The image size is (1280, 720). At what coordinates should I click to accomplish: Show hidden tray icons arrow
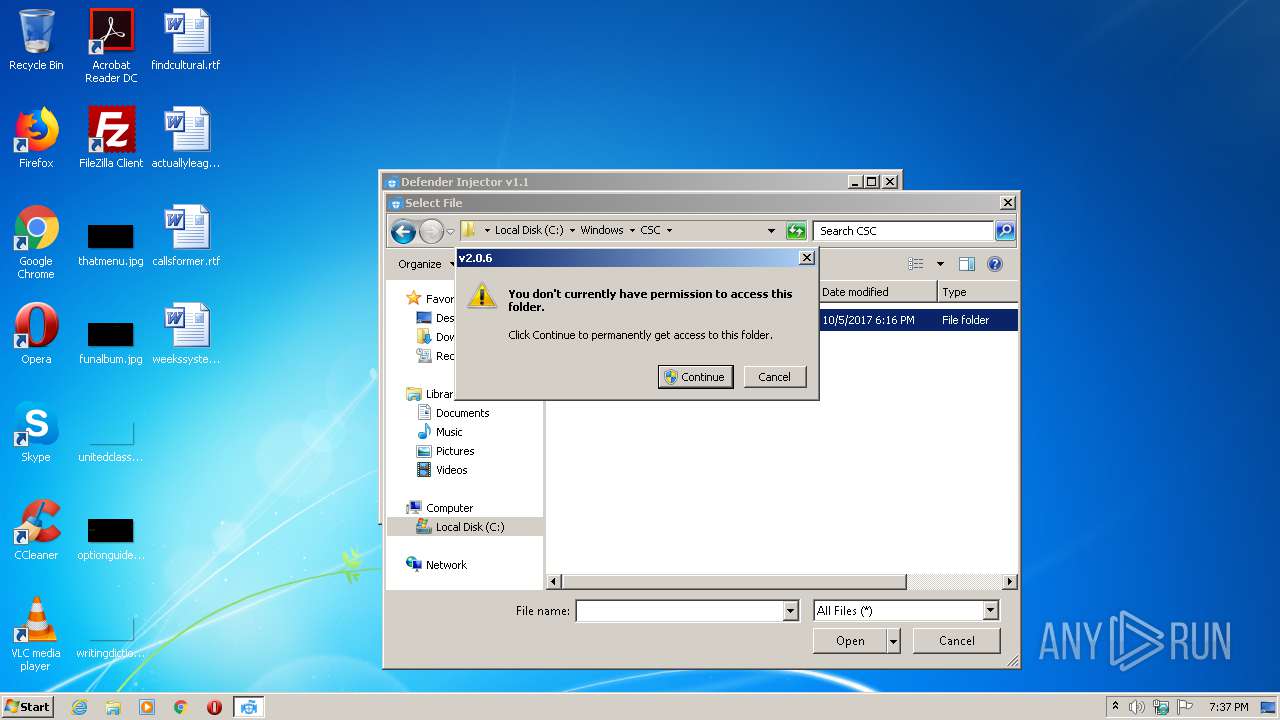point(1115,706)
